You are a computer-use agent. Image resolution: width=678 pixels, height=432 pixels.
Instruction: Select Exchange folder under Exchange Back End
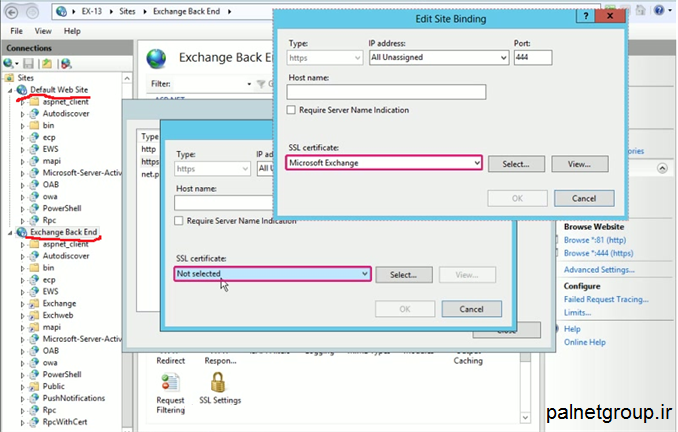pos(59,304)
